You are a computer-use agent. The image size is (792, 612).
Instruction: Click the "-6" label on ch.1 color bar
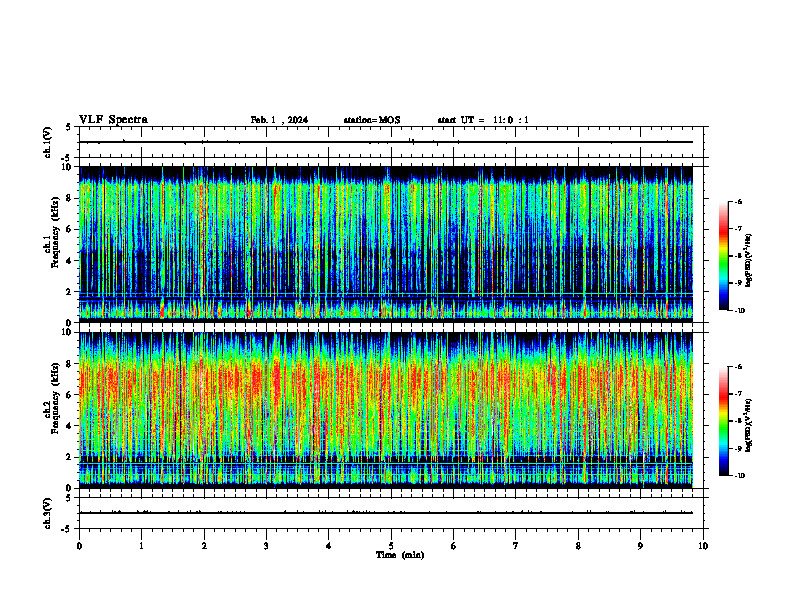[738, 202]
